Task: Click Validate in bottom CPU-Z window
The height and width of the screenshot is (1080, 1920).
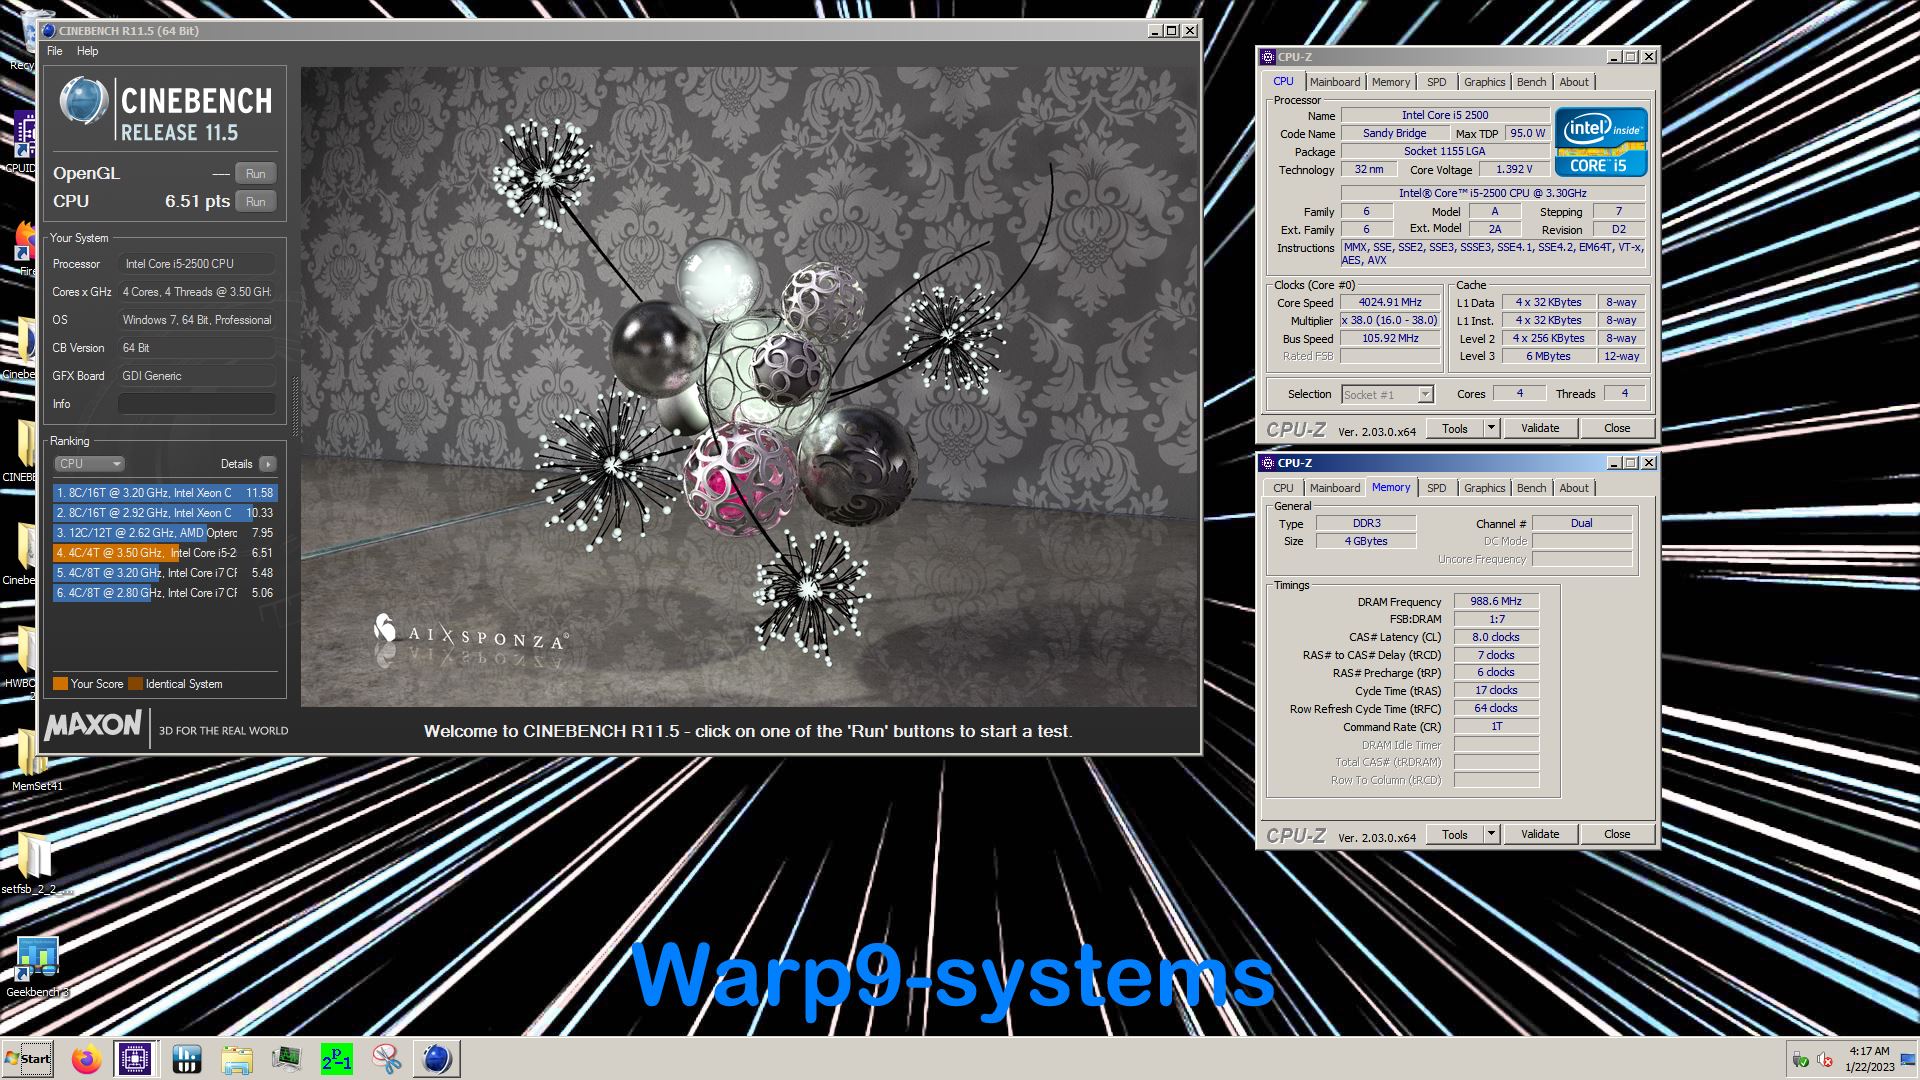Action: tap(1540, 834)
